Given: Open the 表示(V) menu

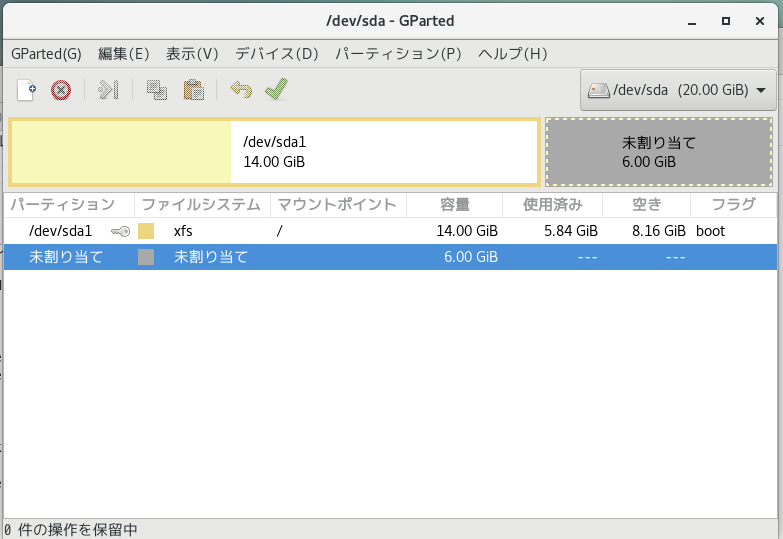Looking at the screenshot, I should click(192, 53).
